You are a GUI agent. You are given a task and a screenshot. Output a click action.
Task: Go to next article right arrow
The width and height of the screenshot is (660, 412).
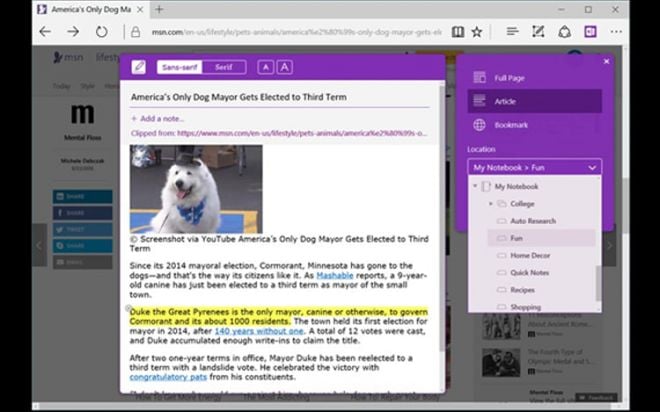coord(609,245)
